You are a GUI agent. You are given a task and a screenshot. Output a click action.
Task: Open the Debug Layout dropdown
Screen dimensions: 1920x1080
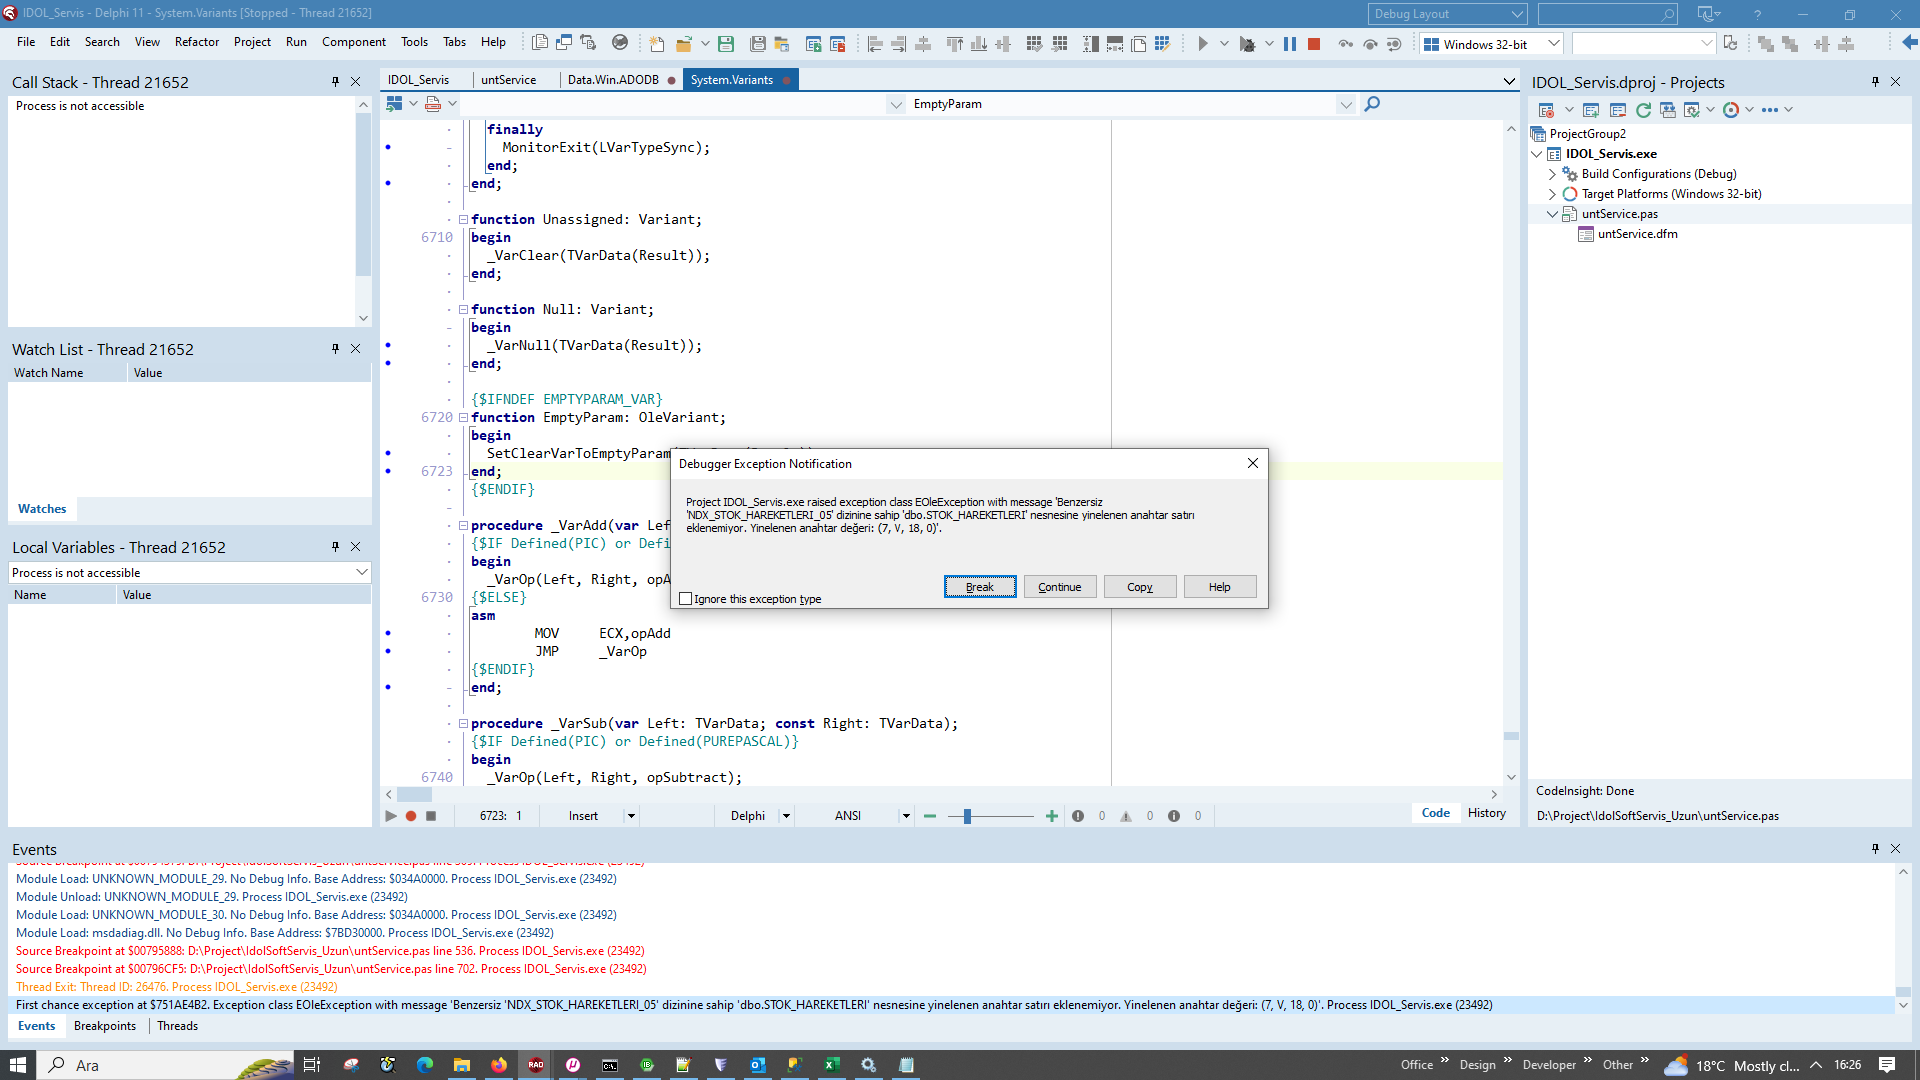(1516, 14)
